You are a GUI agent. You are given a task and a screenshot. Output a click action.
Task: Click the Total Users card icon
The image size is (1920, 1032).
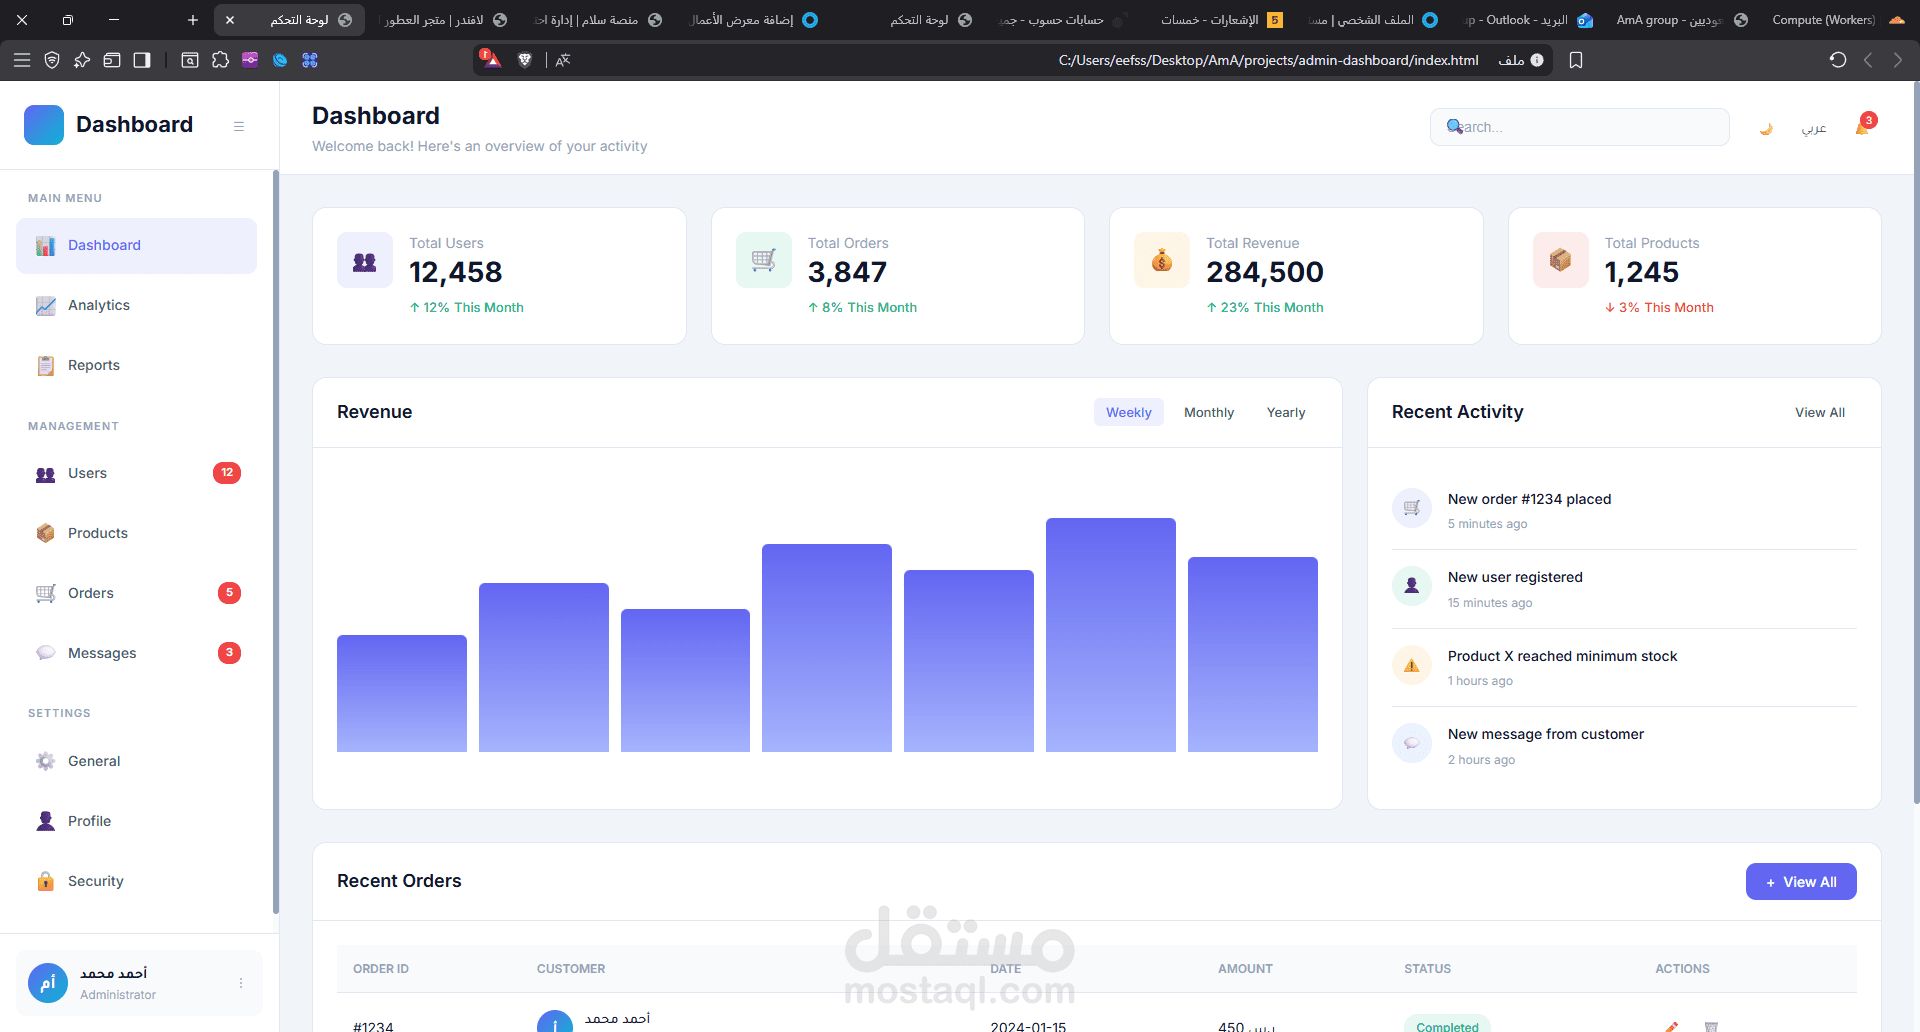point(365,261)
